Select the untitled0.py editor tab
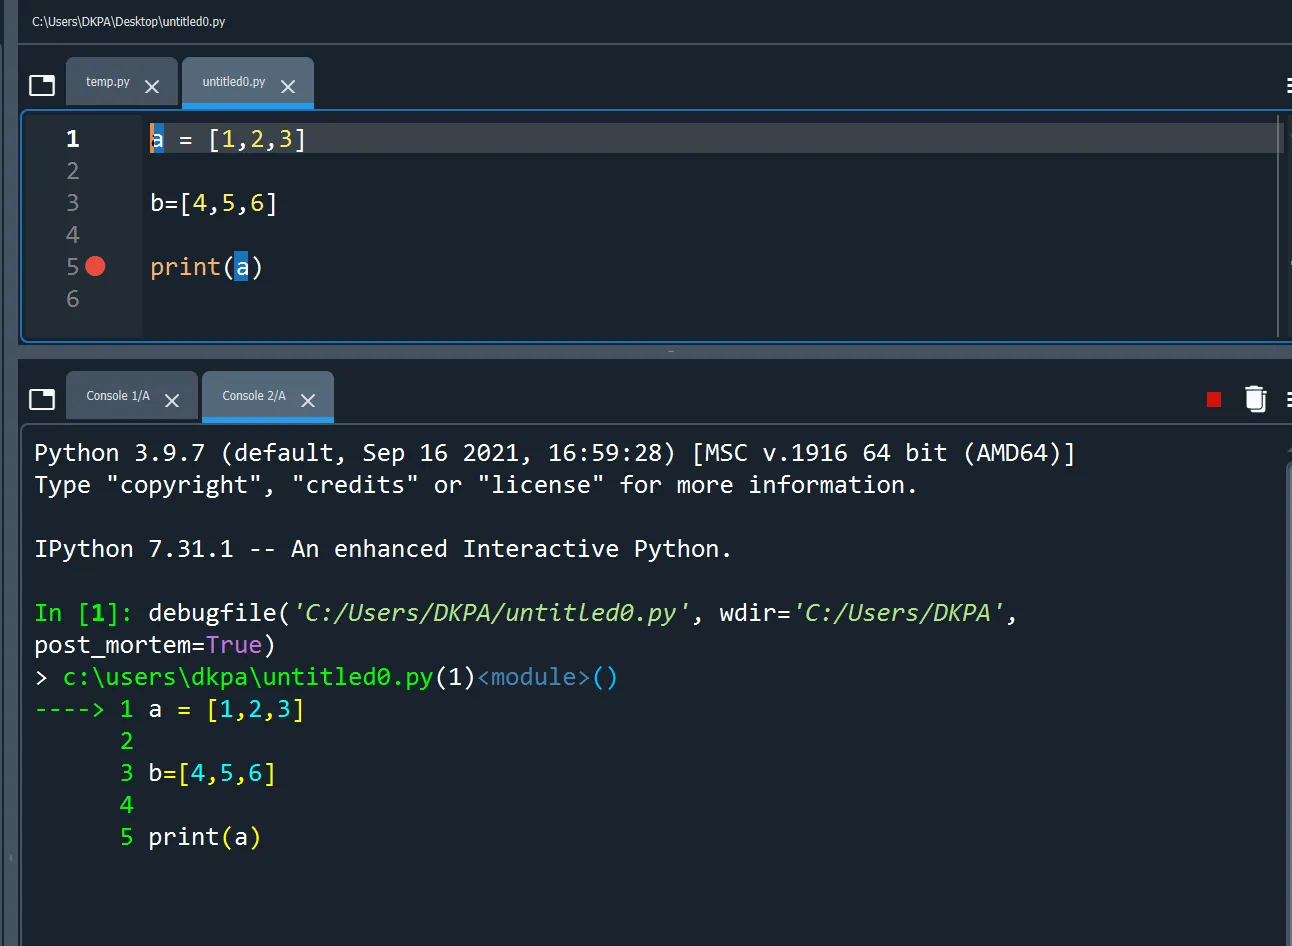The image size is (1292, 946). (234, 82)
